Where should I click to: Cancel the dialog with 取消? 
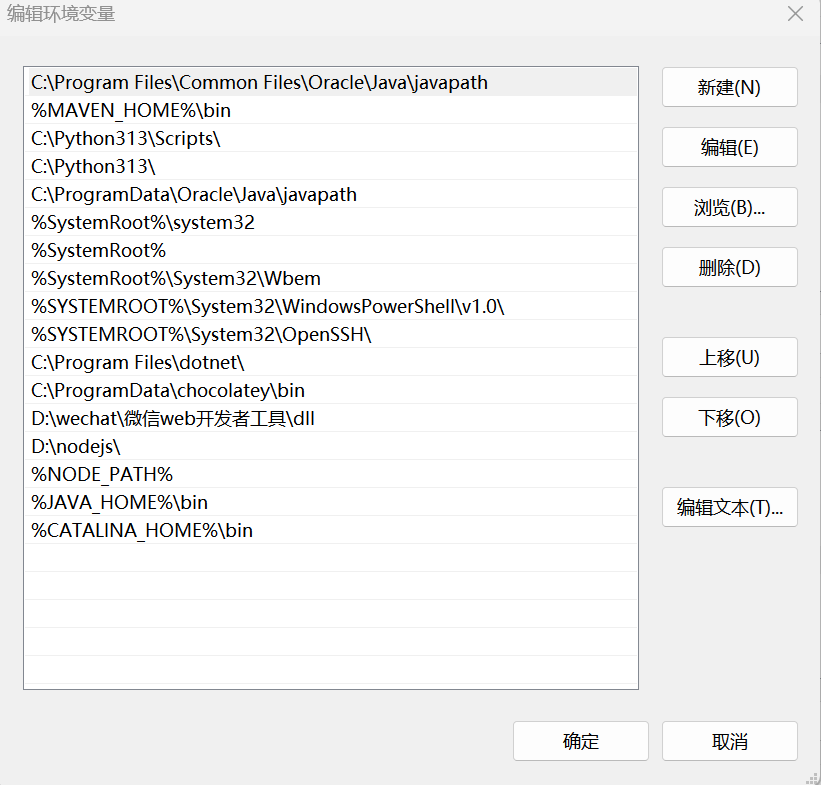pyautogui.click(x=729, y=741)
